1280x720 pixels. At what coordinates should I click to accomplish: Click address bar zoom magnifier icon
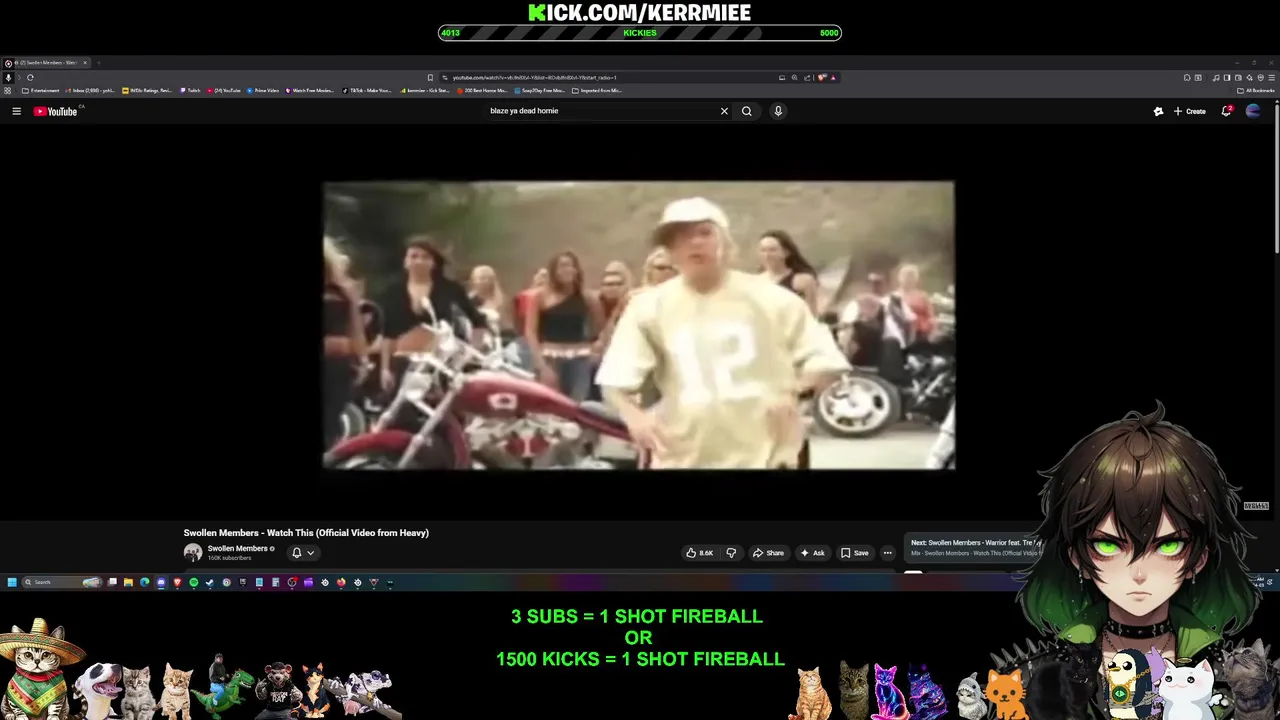click(794, 77)
